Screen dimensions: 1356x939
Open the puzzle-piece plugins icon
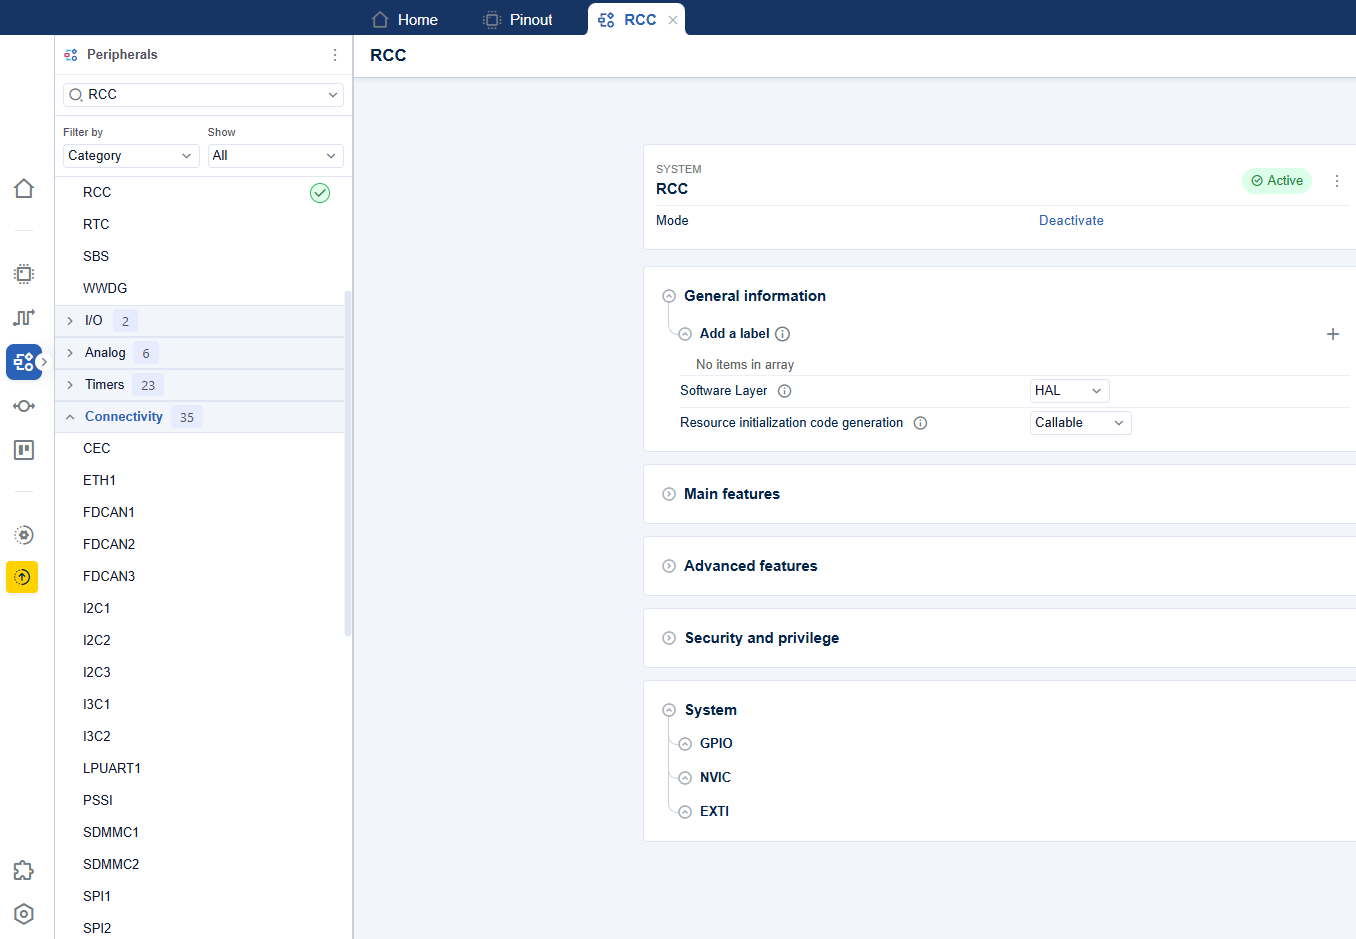coord(24,871)
